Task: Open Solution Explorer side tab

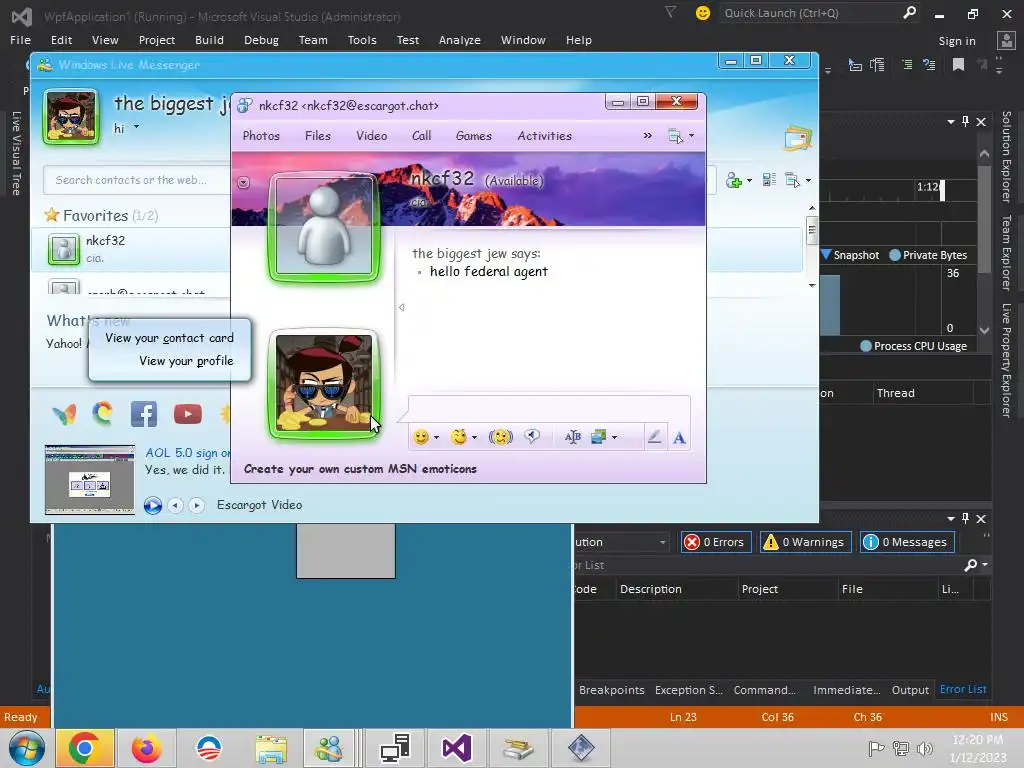Action: pos(1006,156)
